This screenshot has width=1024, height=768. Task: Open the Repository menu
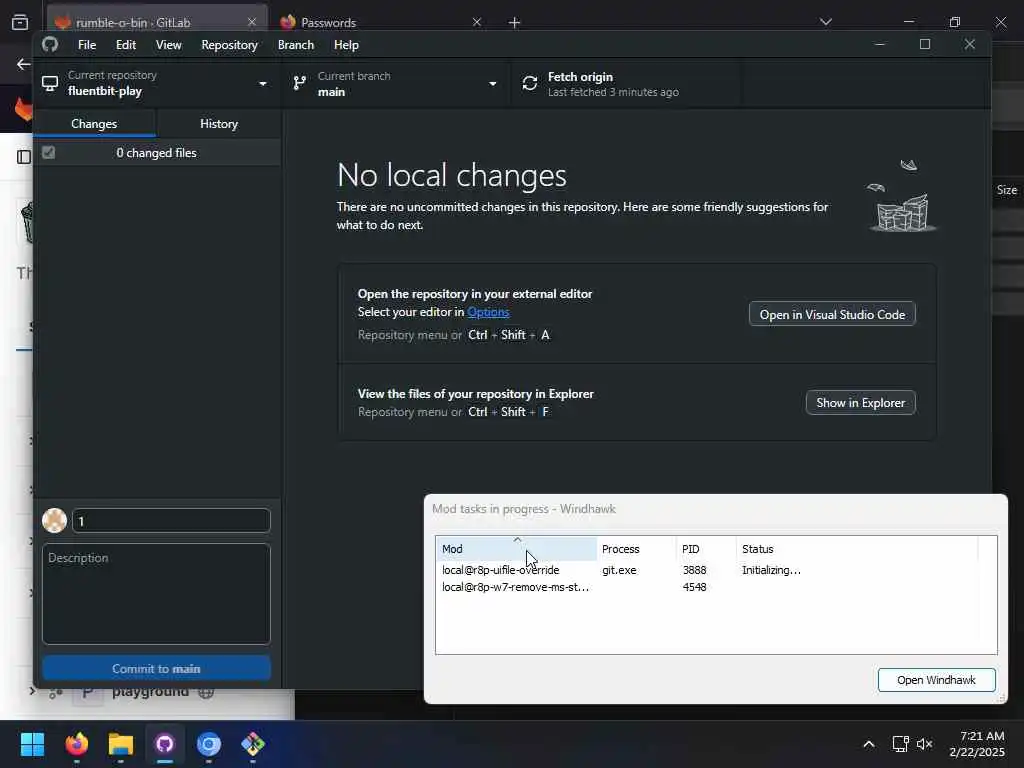(229, 45)
